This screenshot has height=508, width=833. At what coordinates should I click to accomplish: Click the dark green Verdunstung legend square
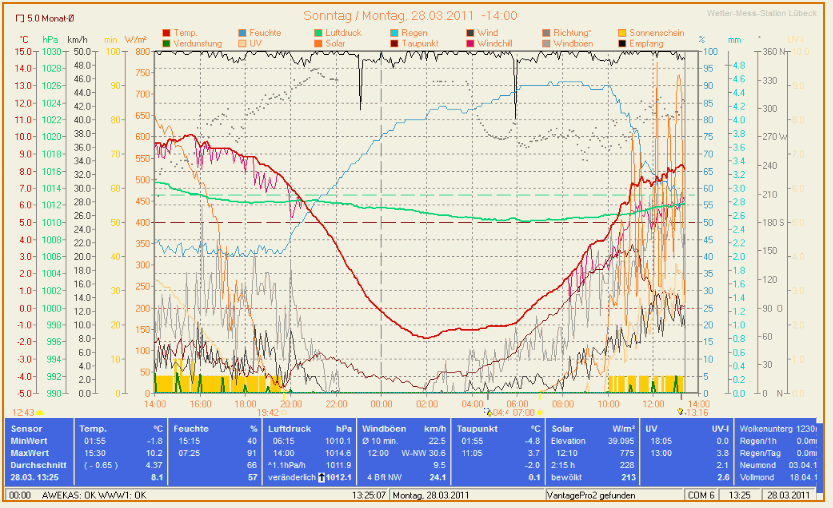(x=166, y=44)
